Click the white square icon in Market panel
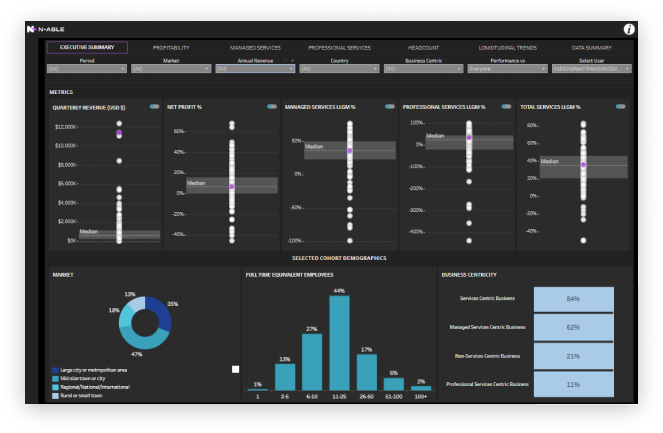Image resolution: width=663 pixels, height=433 pixels. pos(236,369)
